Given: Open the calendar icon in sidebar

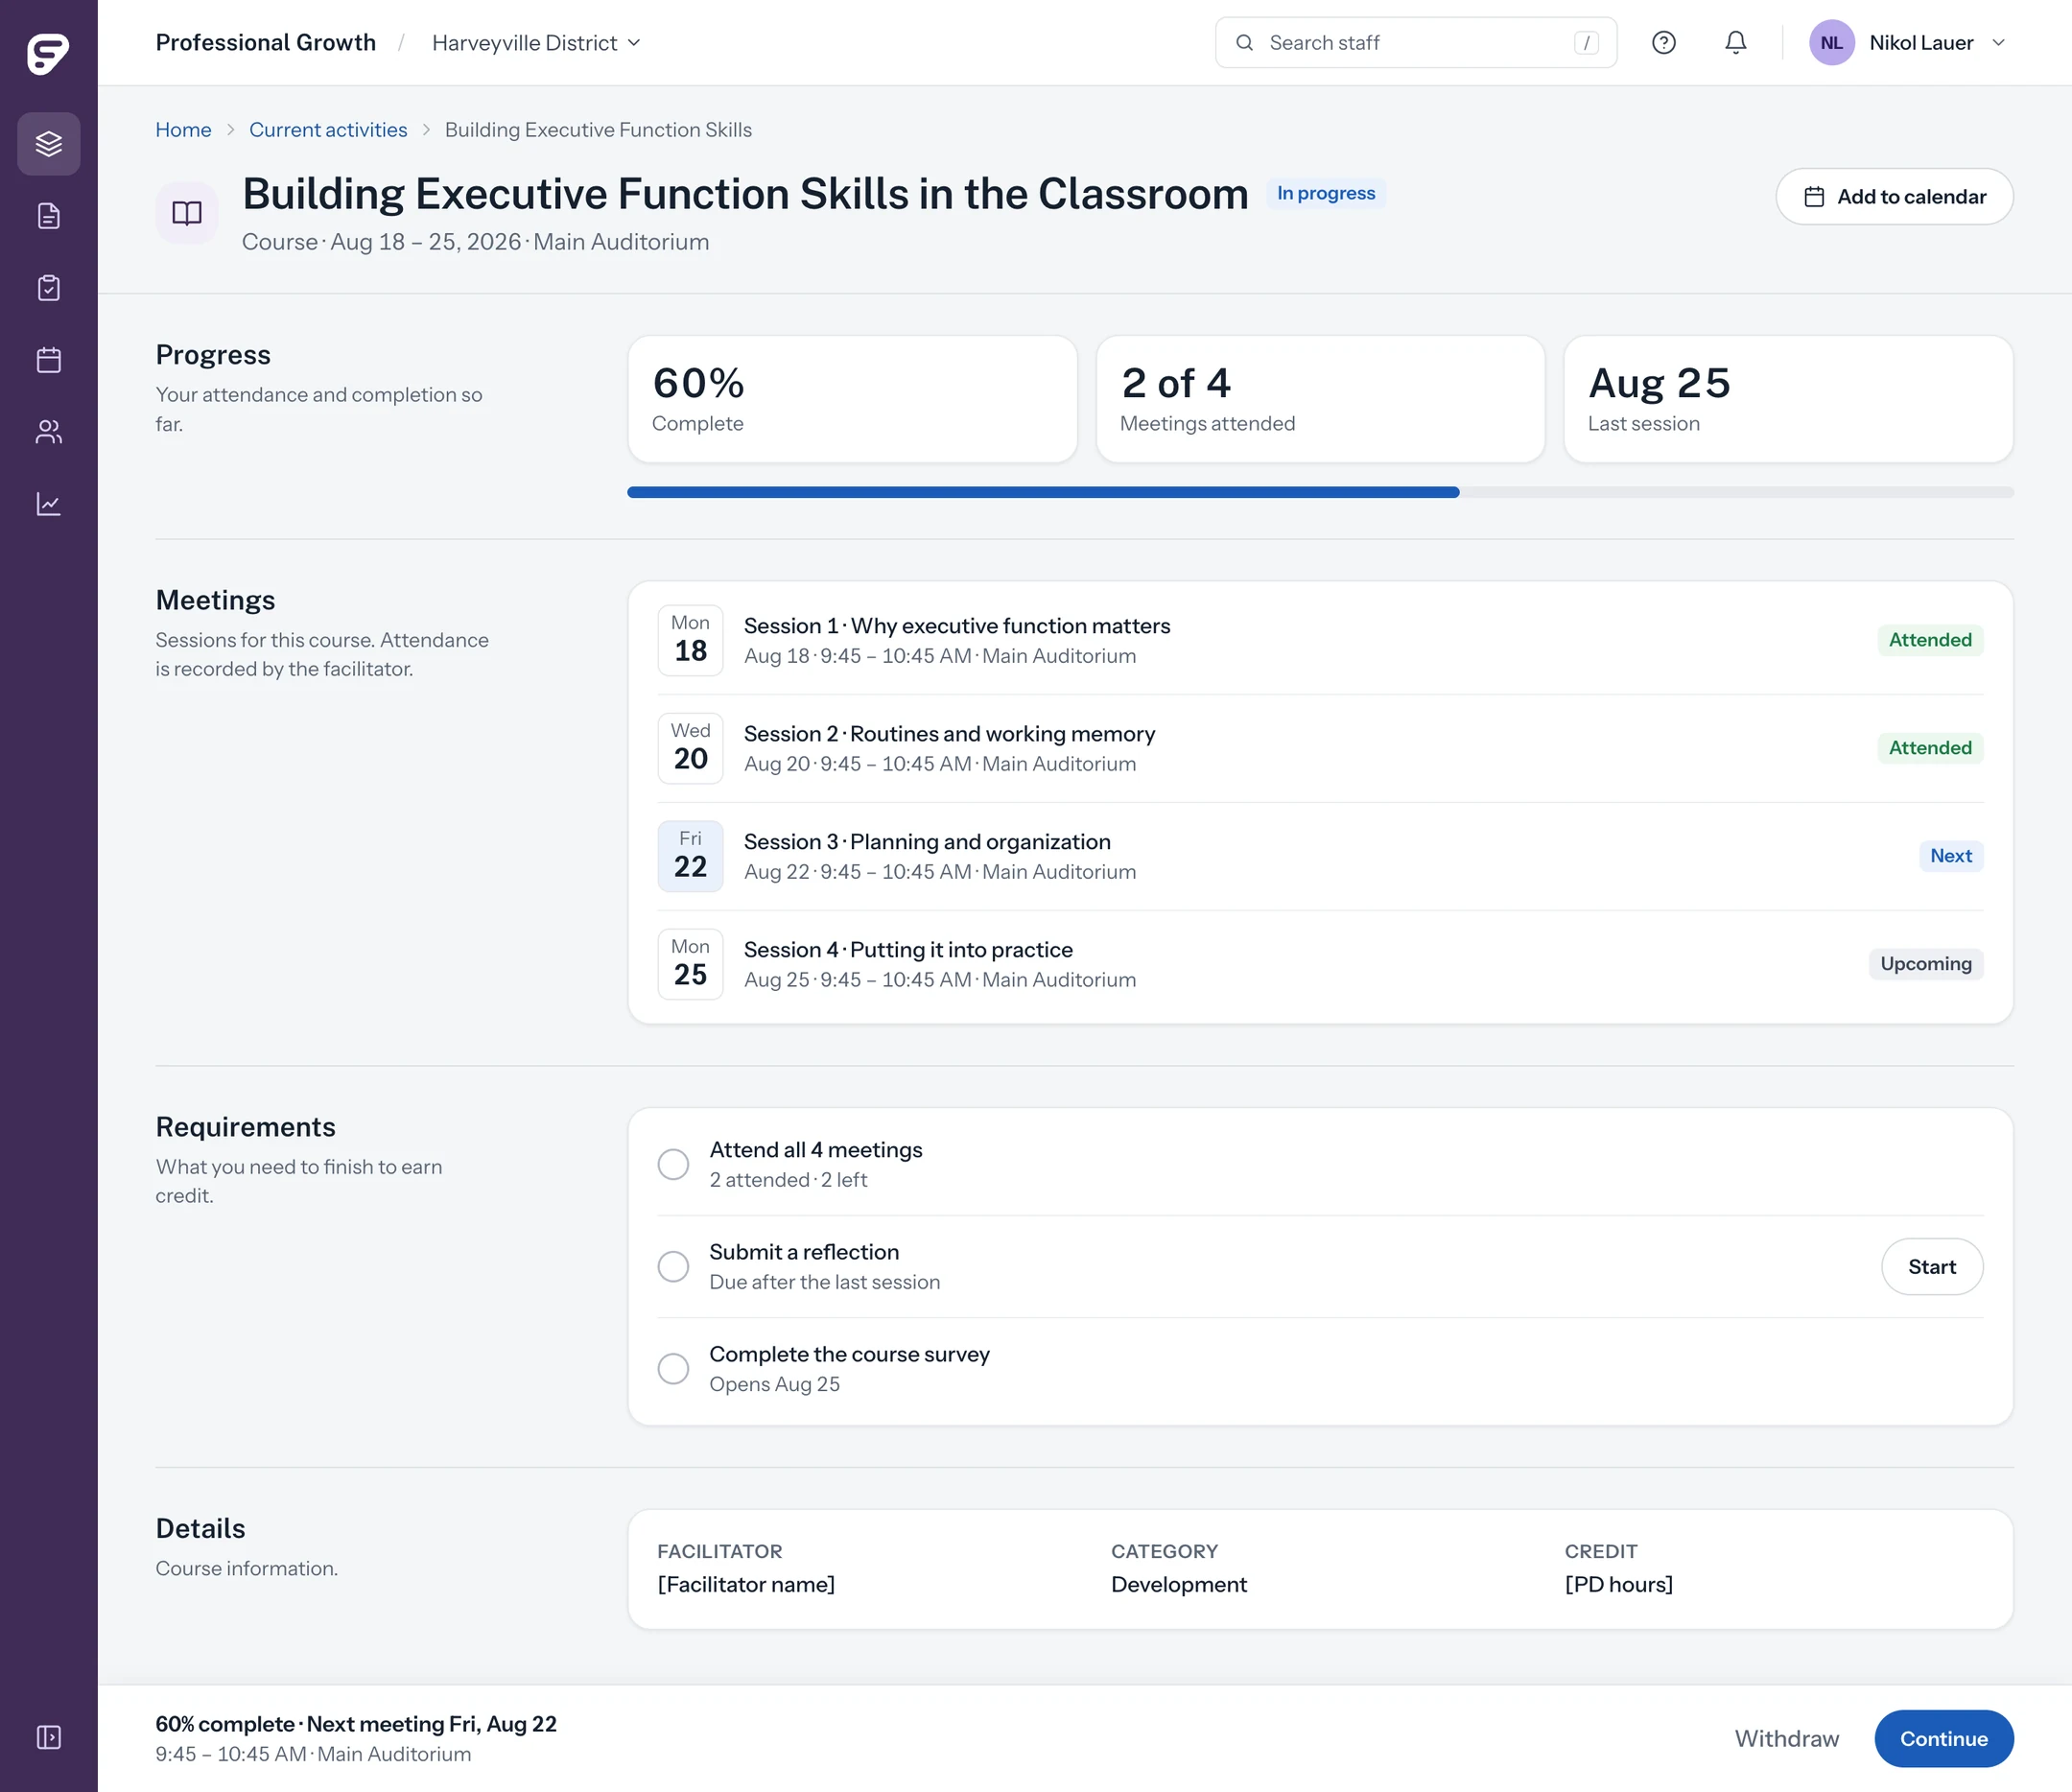Looking at the screenshot, I should [x=49, y=360].
